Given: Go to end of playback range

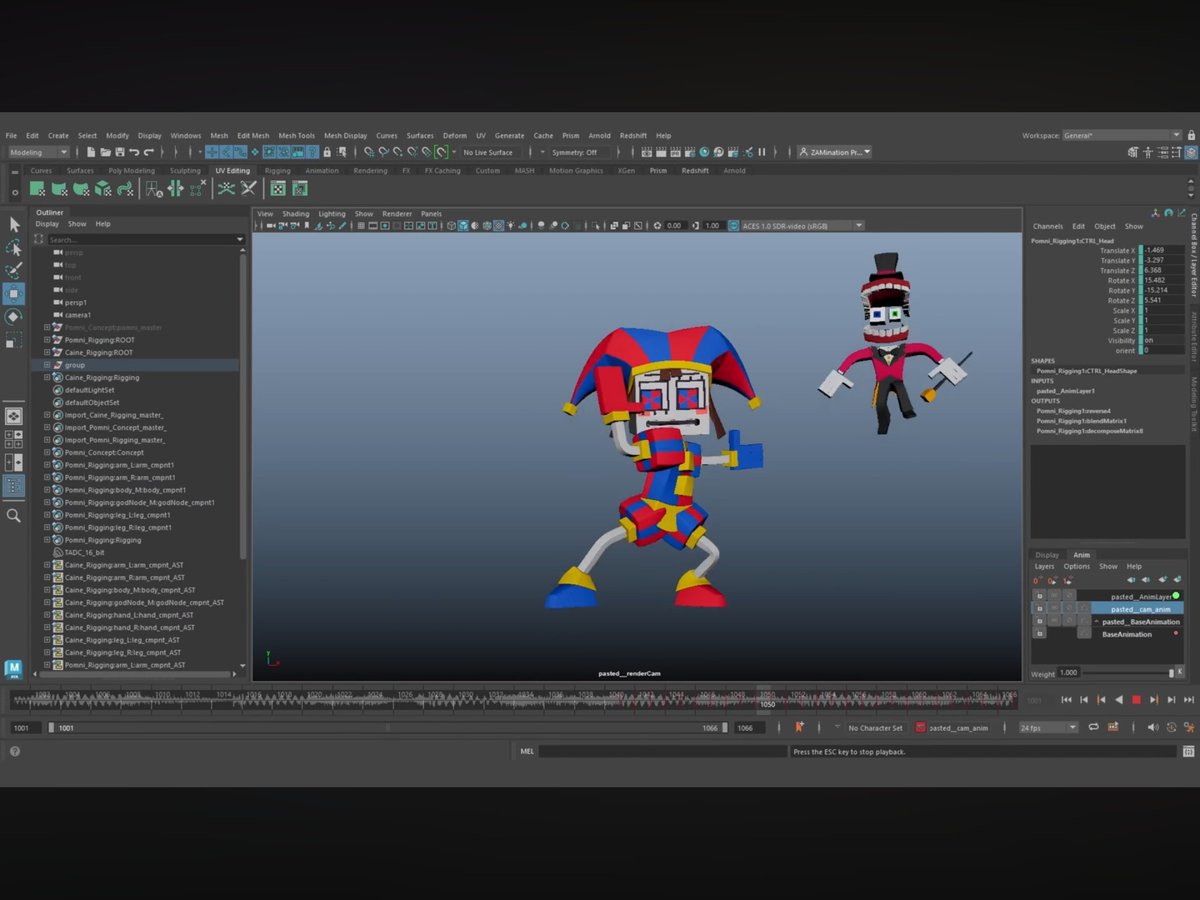Looking at the screenshot, I should [1189, 700].
